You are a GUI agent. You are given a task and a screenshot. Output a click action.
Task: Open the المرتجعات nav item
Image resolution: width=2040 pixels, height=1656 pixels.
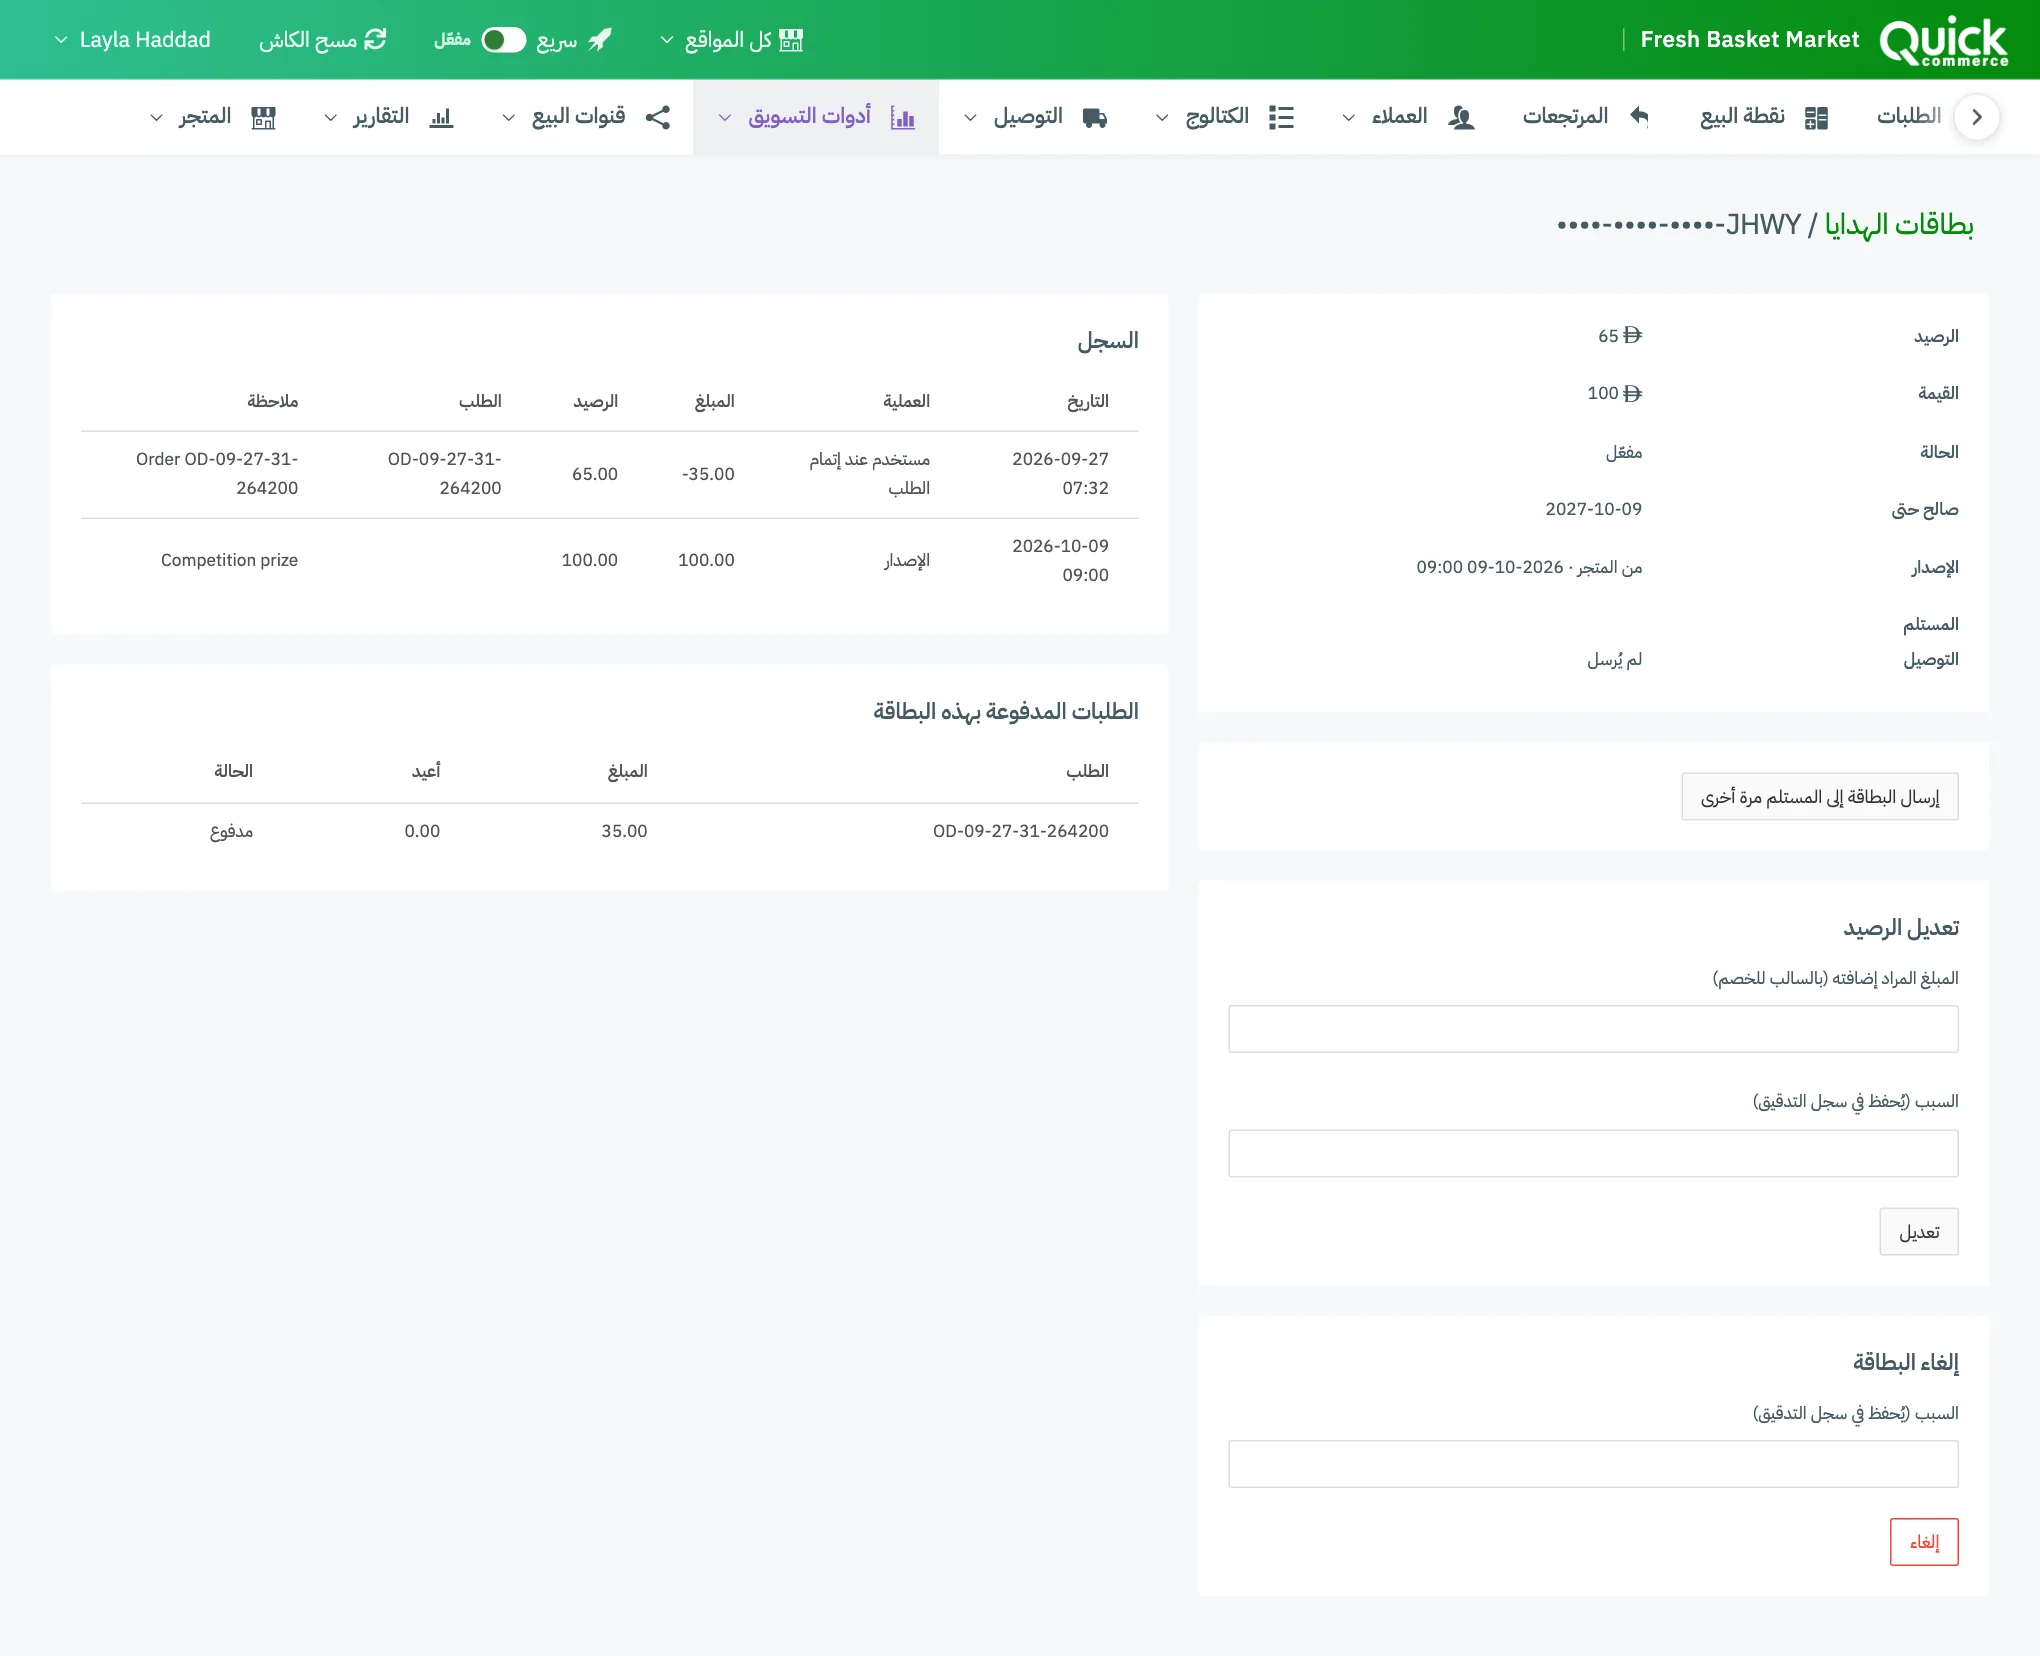coord(1565,117)
